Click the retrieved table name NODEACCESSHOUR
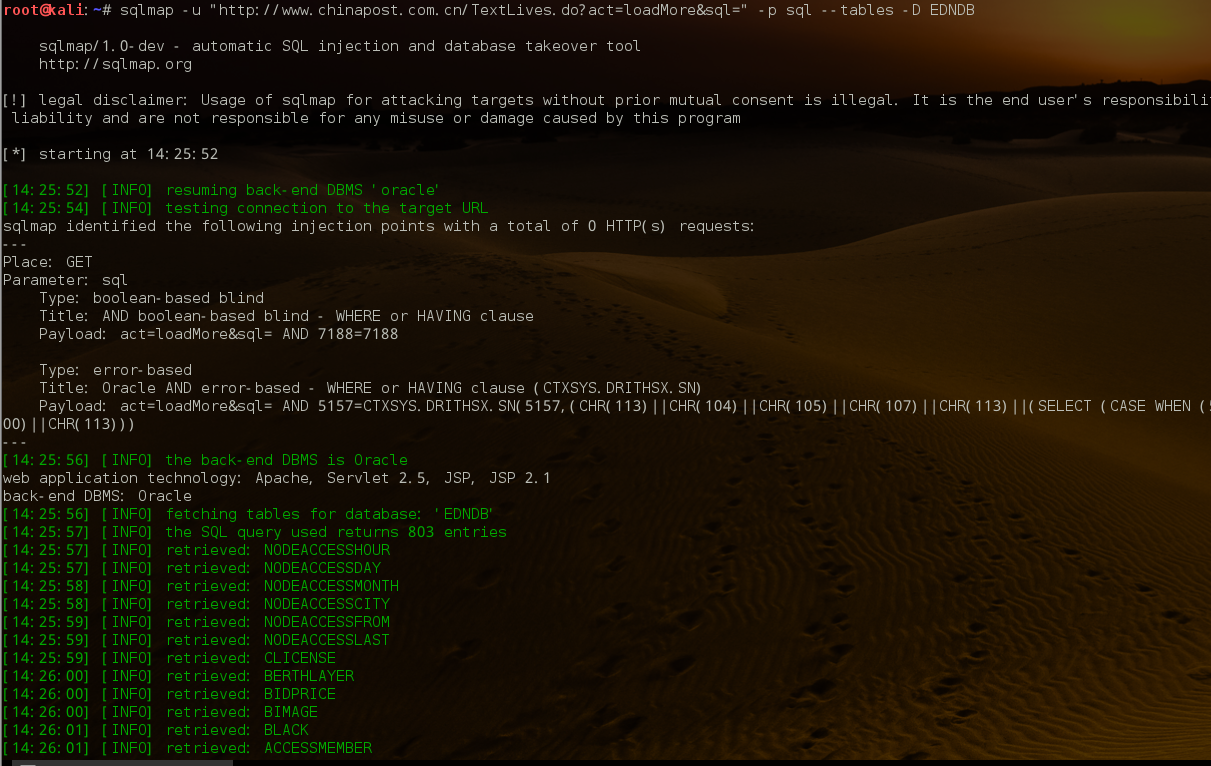The width and height of the screenshot is (1211, 766). [x=327, y=550]
